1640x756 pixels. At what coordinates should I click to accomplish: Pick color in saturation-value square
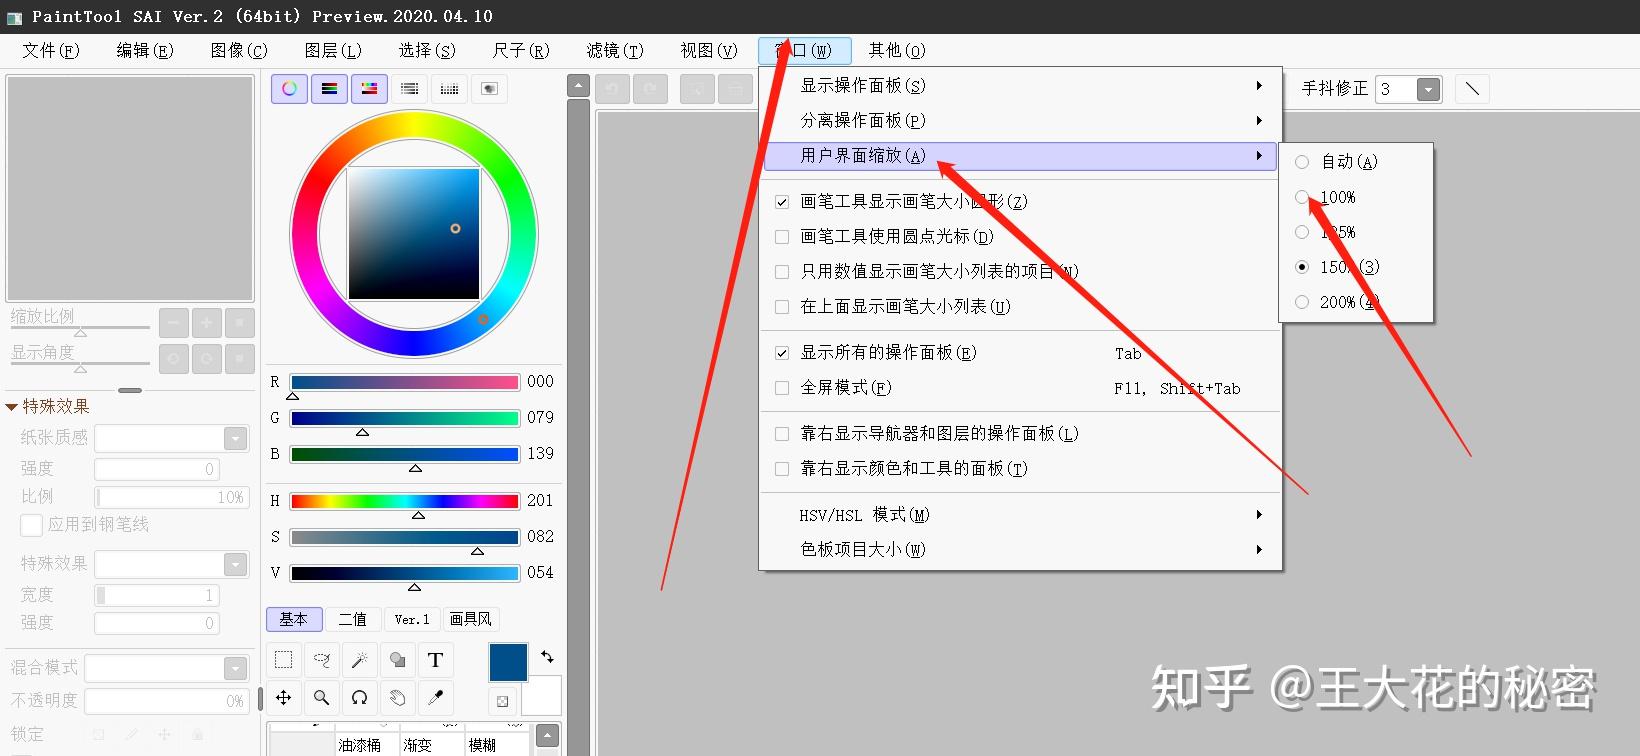coord(413,233)
